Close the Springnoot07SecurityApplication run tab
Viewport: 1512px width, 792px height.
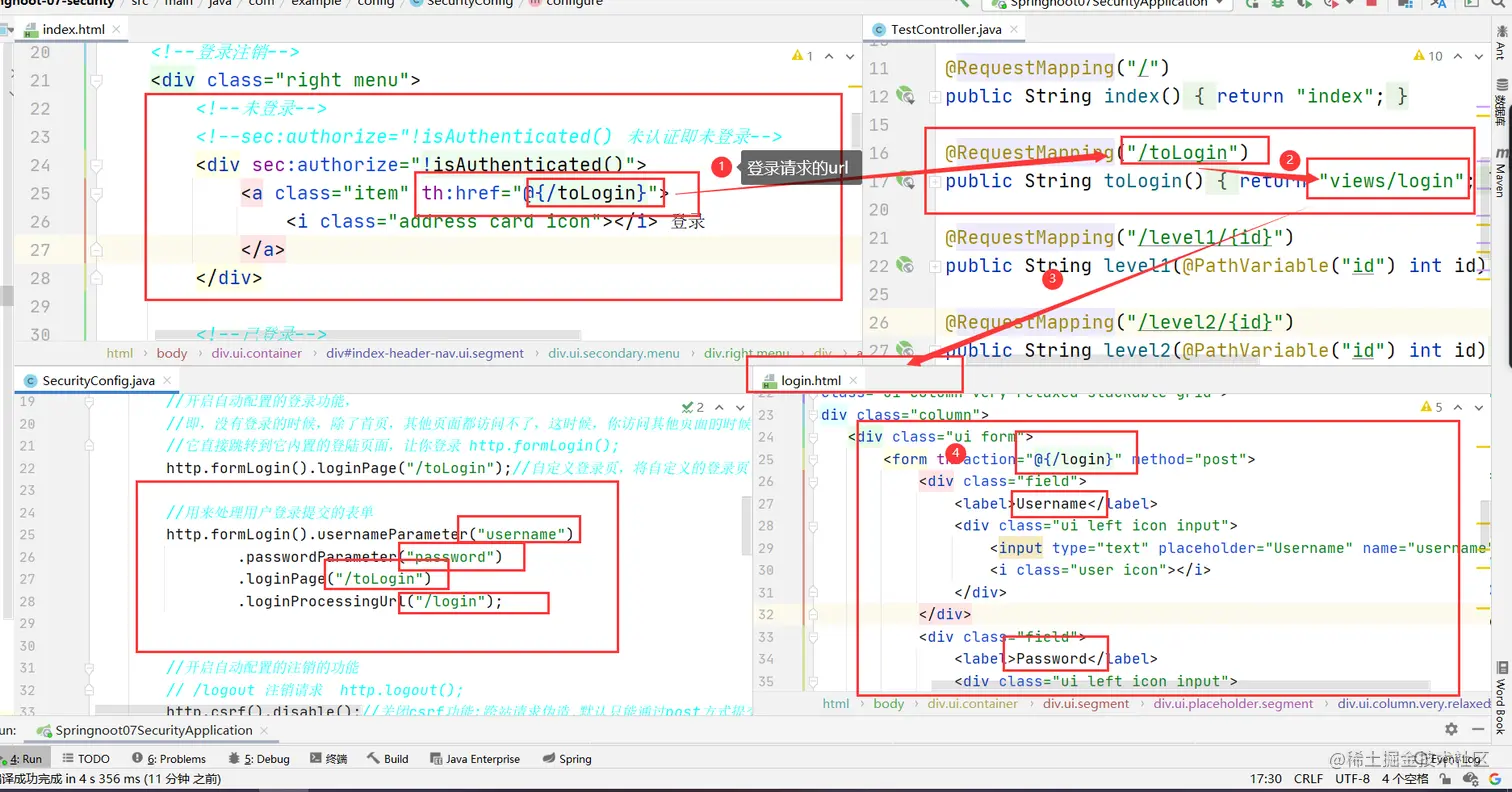tap(263, 731)
